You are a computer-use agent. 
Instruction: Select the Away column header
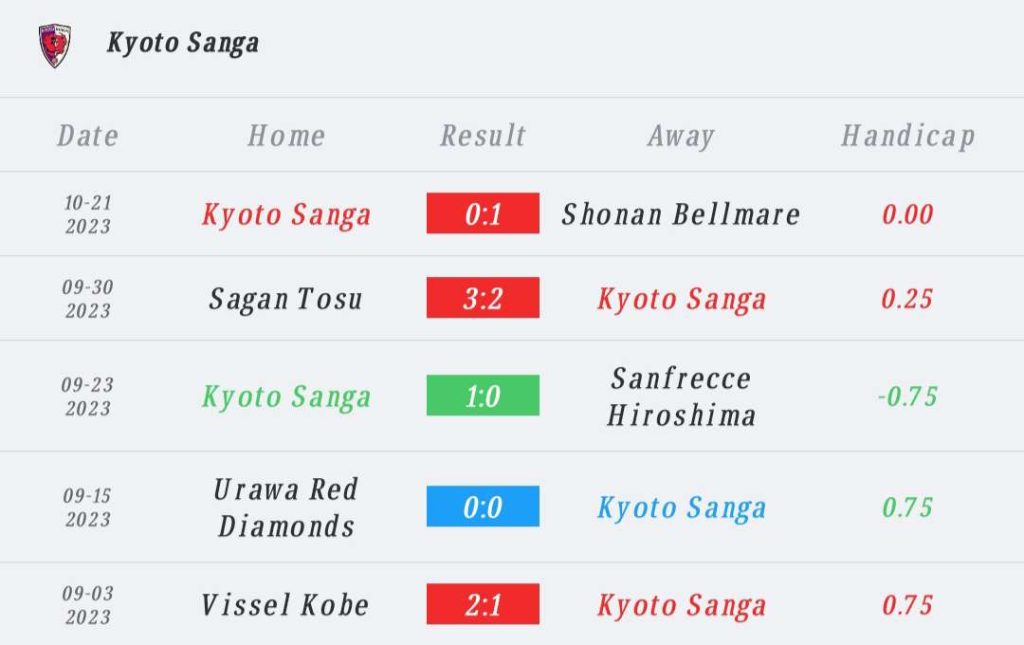[681, 136]
